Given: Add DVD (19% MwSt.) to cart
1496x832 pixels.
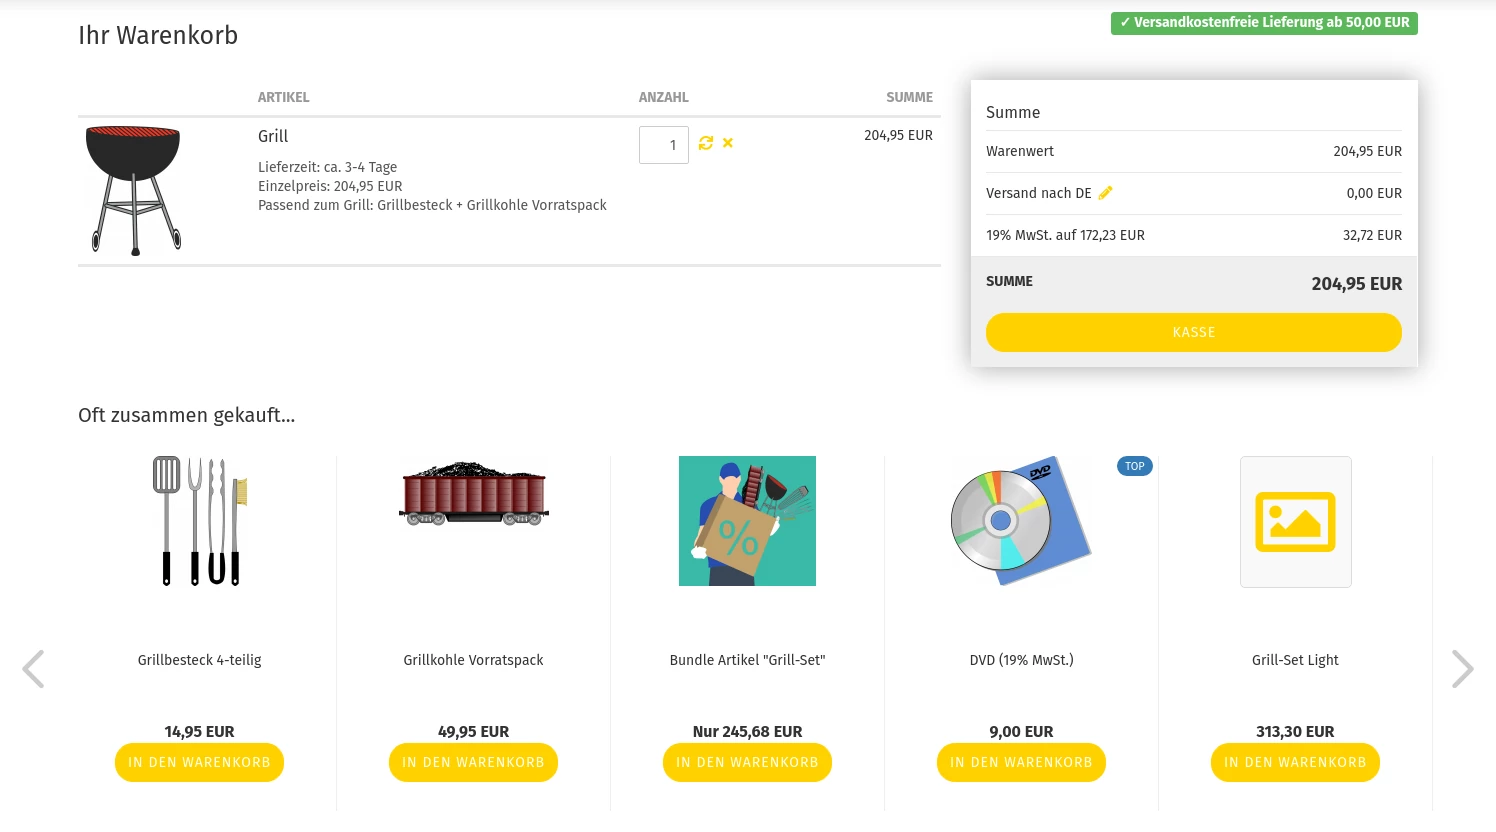Looking at the screenshot, I should (x=1021, y=762).
